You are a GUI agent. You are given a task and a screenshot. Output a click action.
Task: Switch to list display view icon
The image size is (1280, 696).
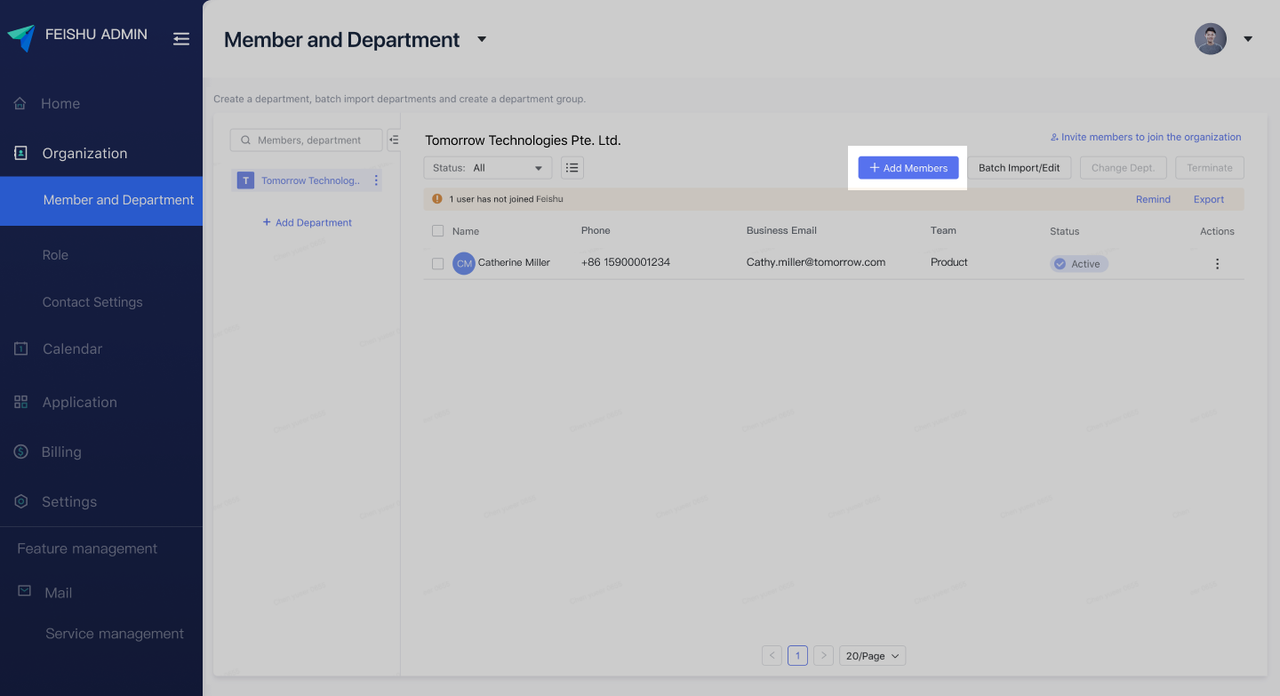click(x=572, y=167)
